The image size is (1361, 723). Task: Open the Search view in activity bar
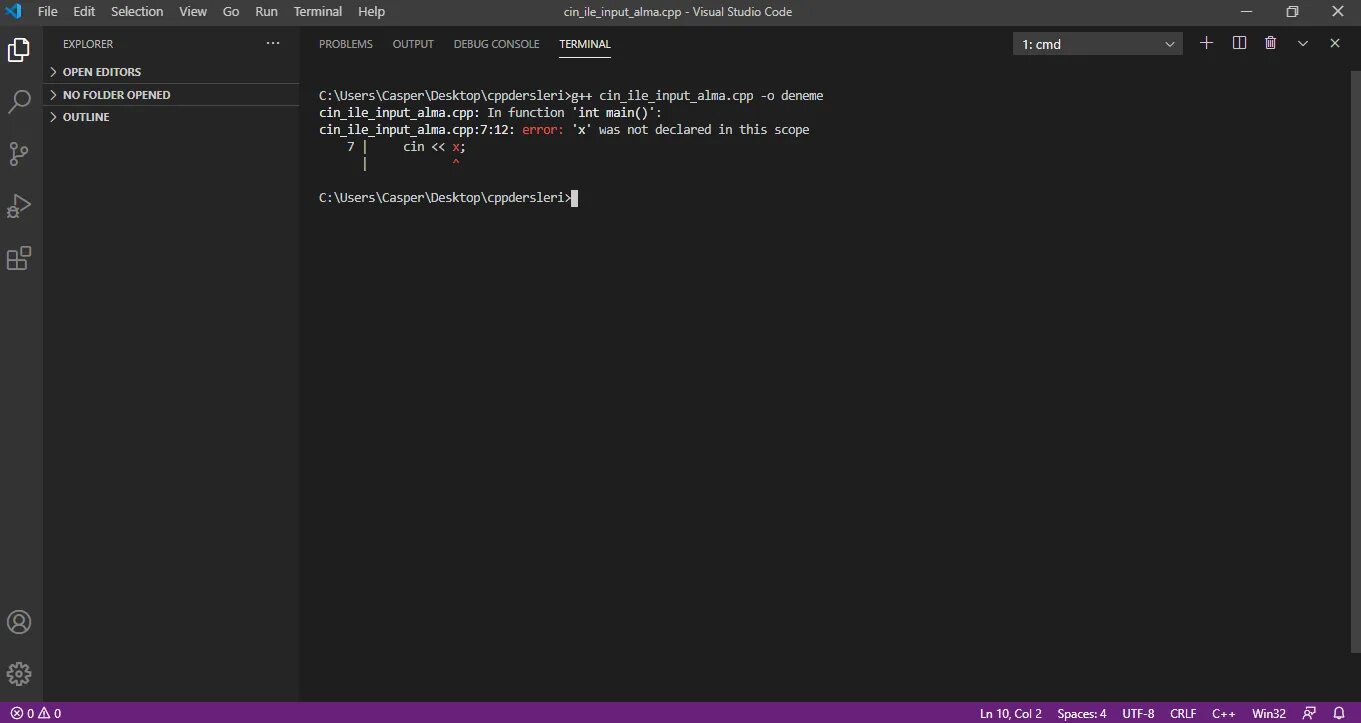point(19,102)
